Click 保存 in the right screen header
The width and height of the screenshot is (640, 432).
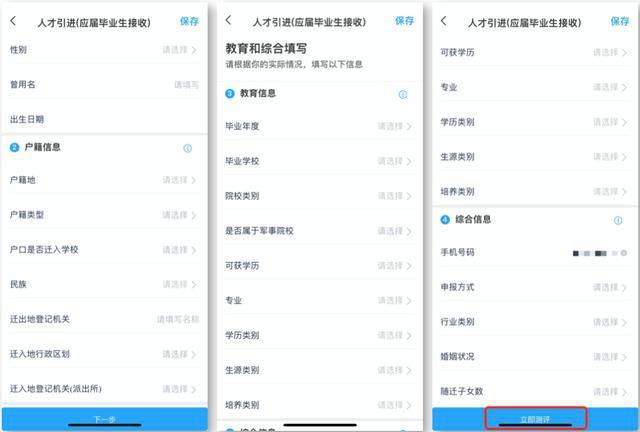coord(620,21)
